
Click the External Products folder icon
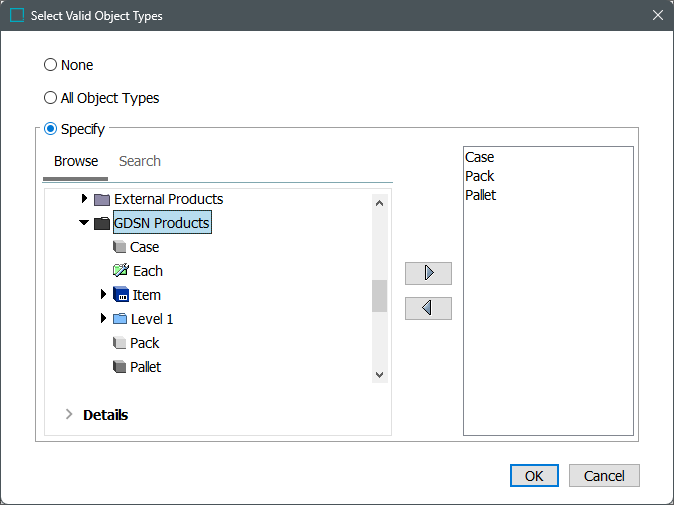coord(102,199)
